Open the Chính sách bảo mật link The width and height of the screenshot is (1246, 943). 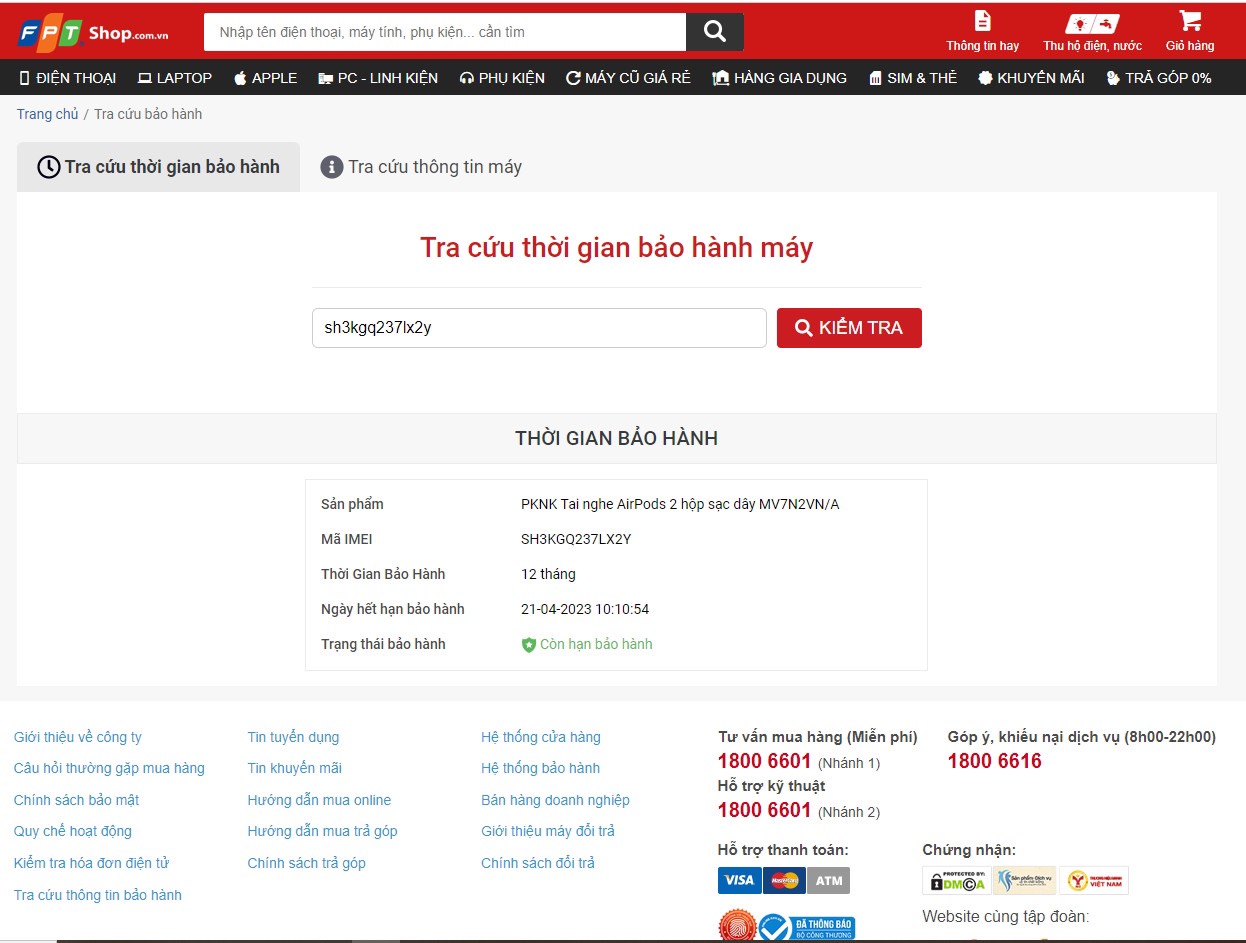tap(76, 800)
